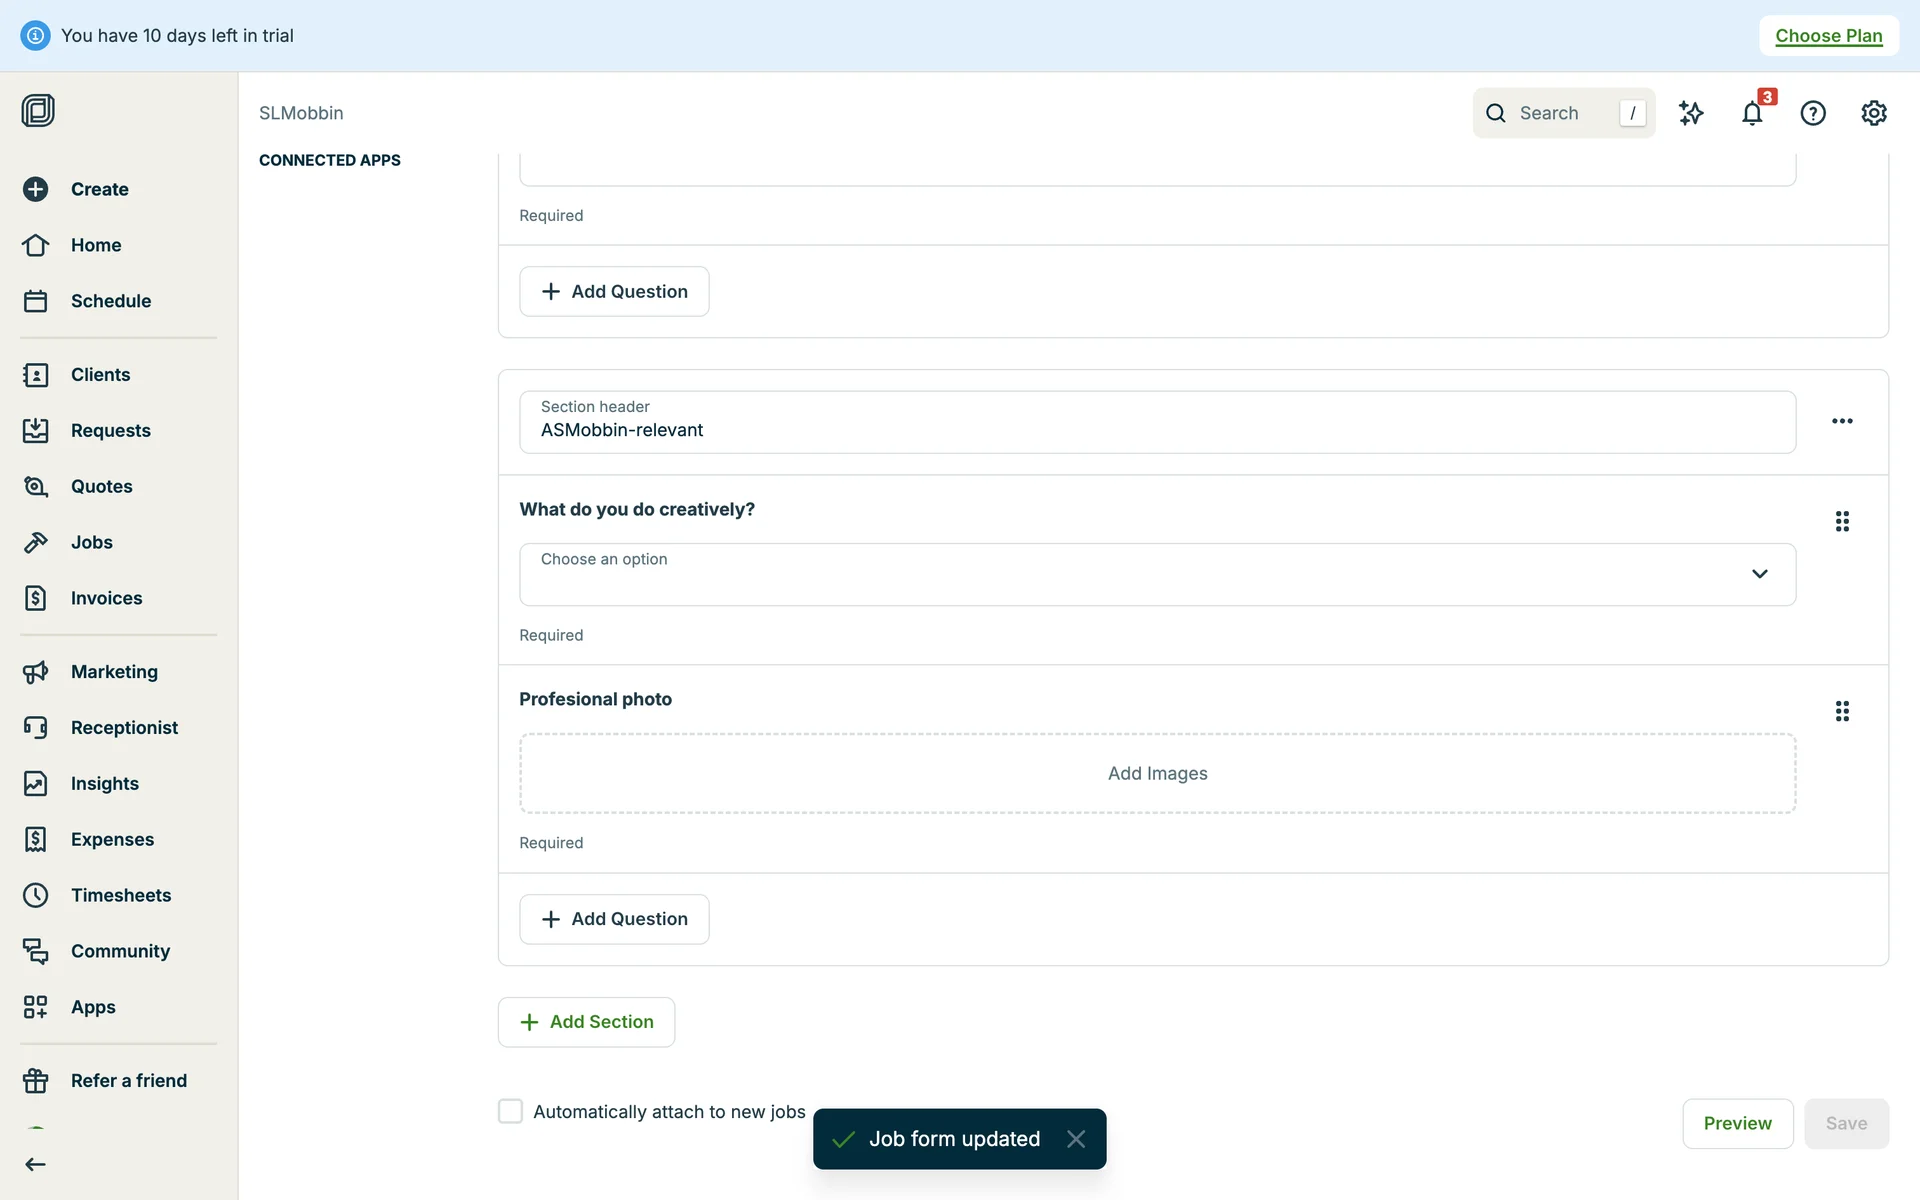Follow the Choose Plan link
This screenshot has height=1200, width=1920.
(x=1828, y=36)
